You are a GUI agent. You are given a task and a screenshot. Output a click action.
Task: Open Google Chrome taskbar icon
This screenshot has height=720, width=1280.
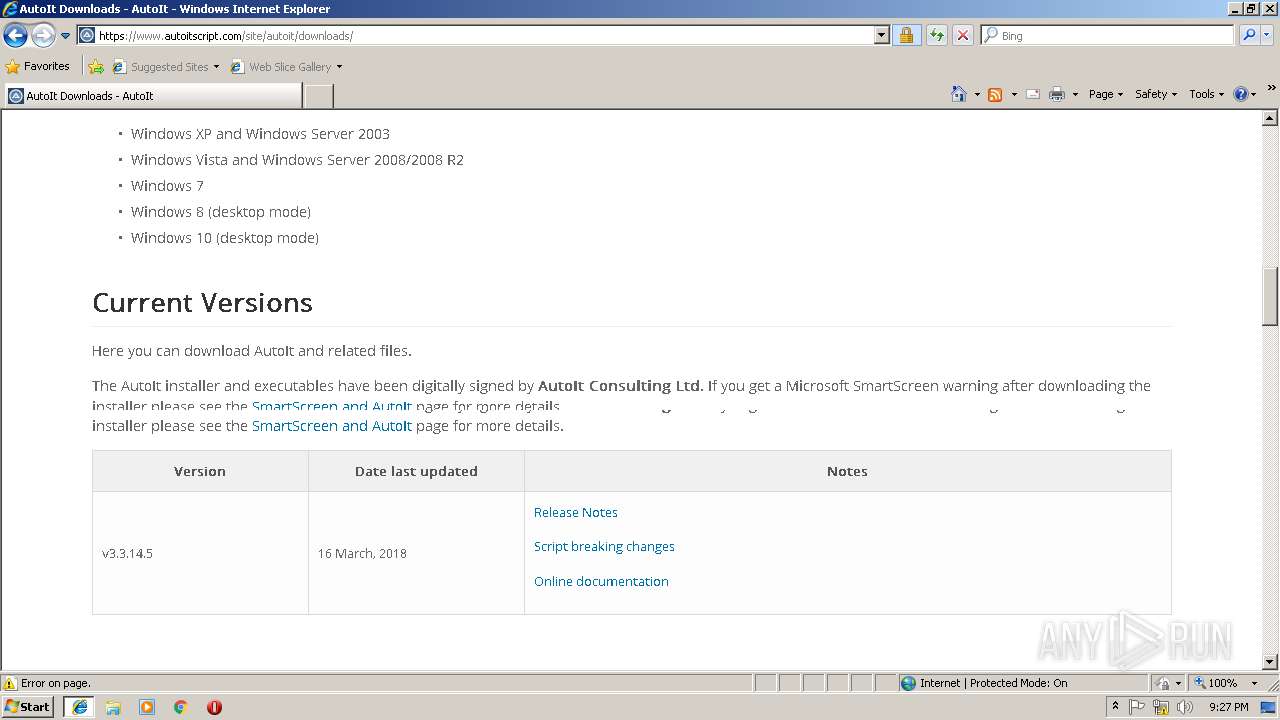click(x=181, y=707)
